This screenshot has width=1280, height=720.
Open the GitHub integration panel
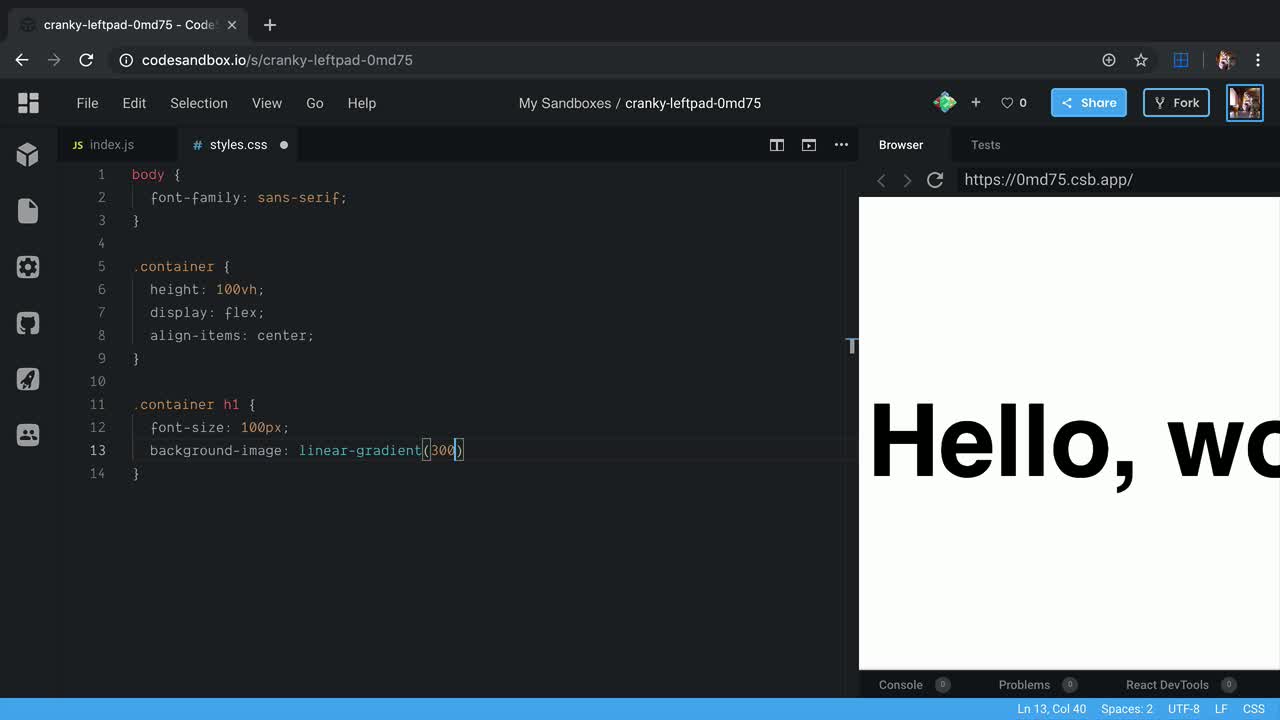[x=27, y=322]
